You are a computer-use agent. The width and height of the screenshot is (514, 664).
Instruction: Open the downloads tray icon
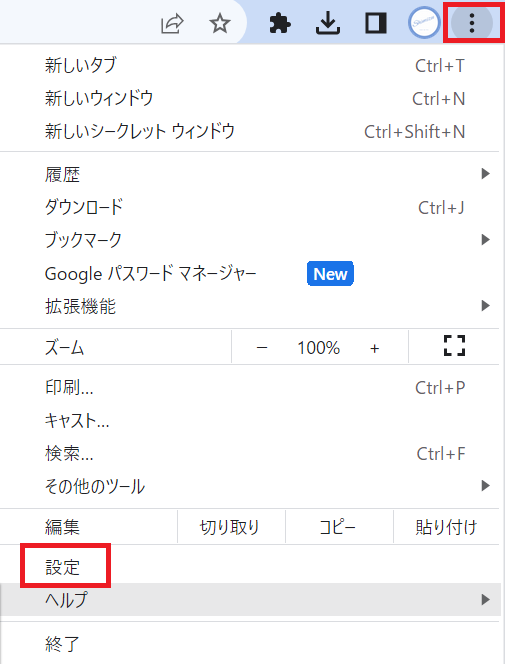328,23
